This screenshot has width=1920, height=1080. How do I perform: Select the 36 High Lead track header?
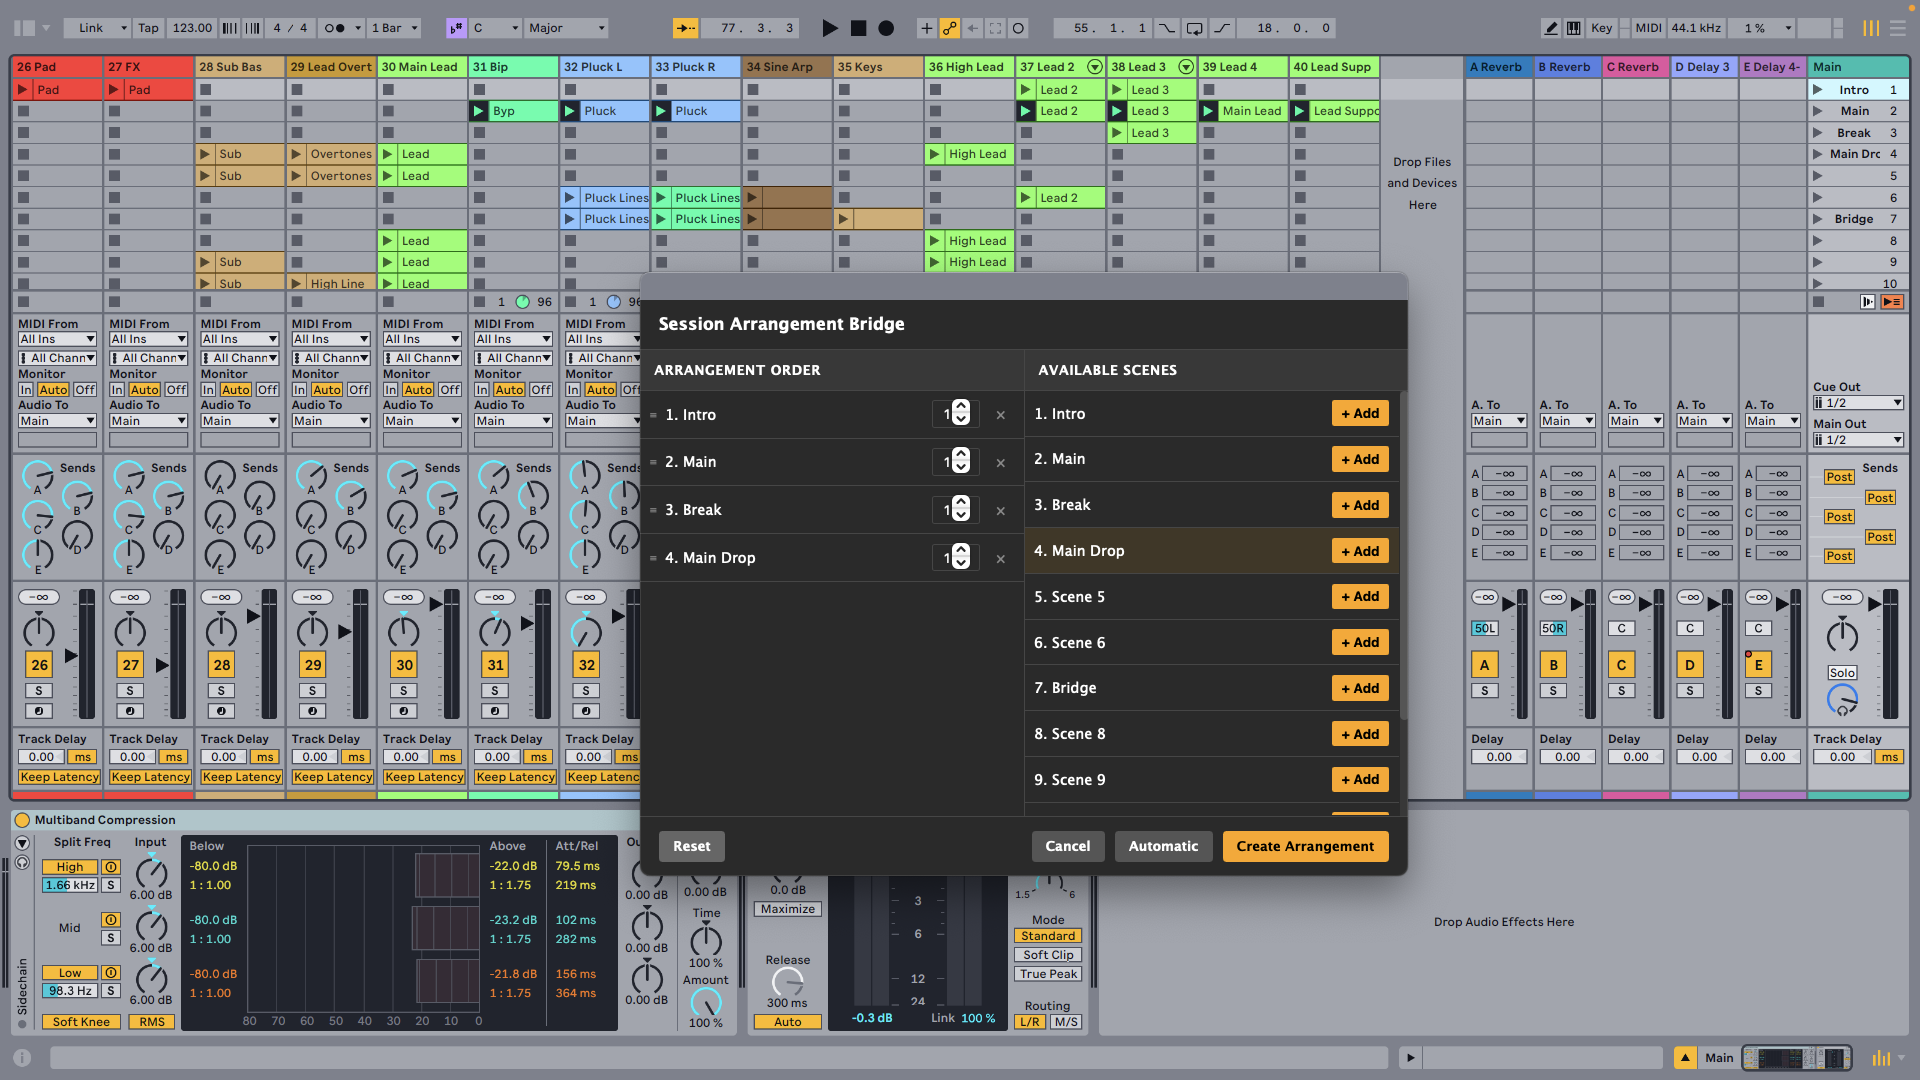click(967, 67)
